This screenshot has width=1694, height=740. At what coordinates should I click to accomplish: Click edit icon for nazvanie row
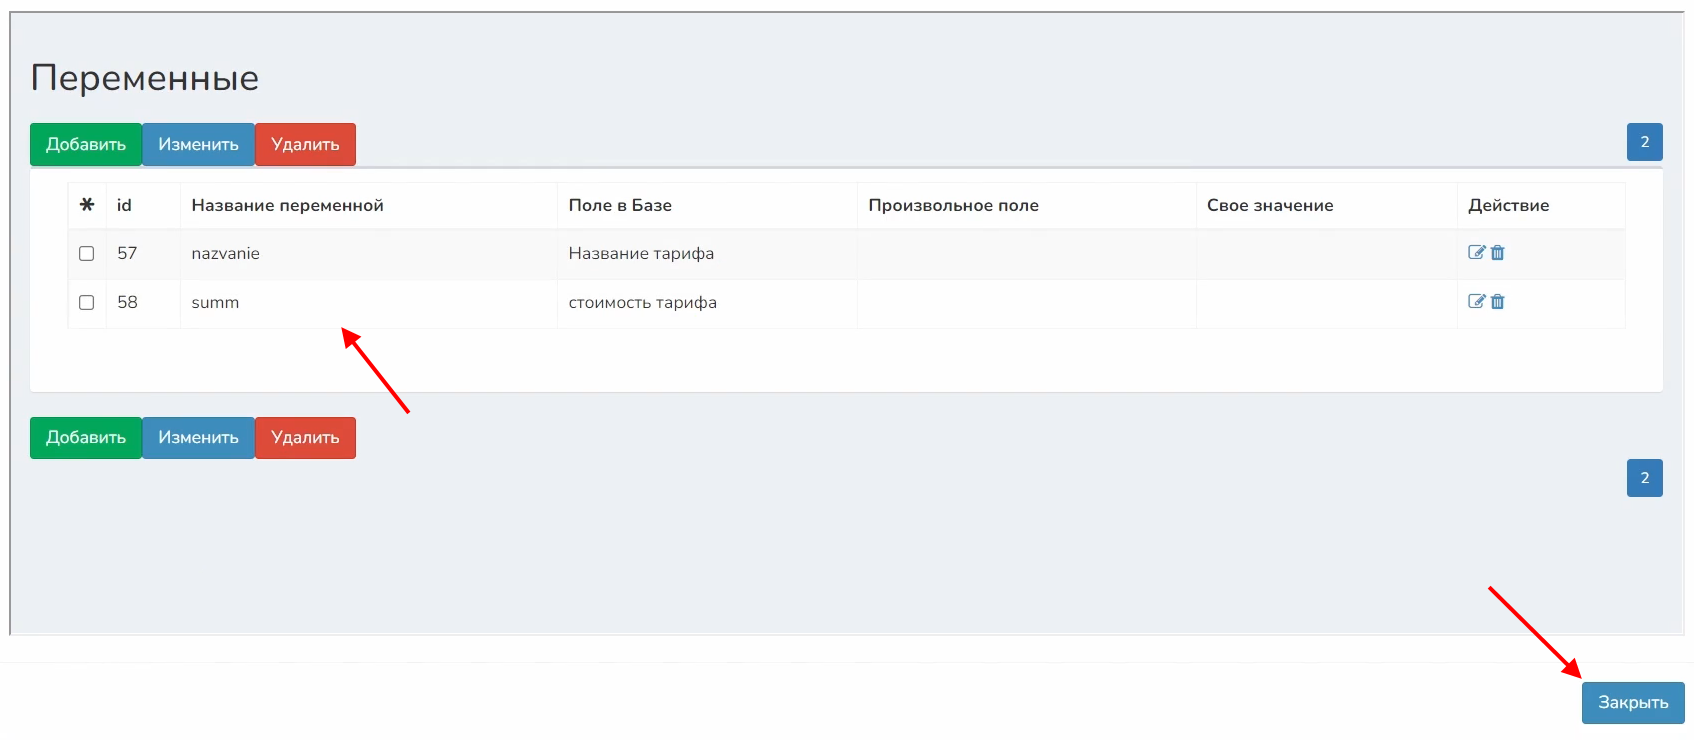click(x=1476, y=253)
